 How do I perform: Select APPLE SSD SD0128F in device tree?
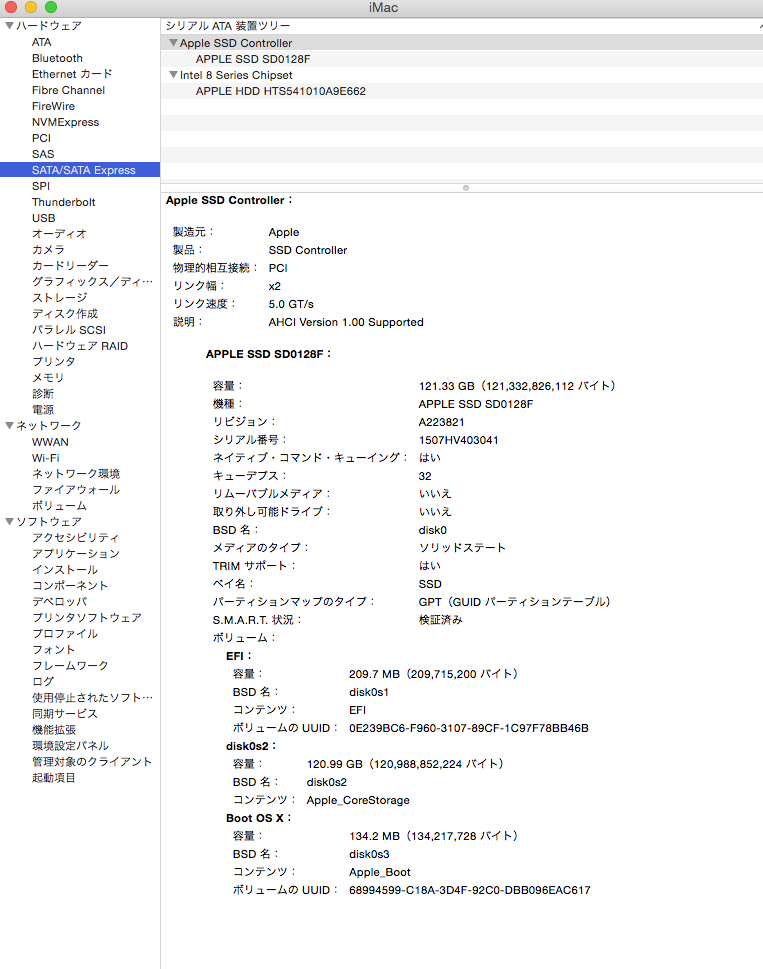[253, 59]
